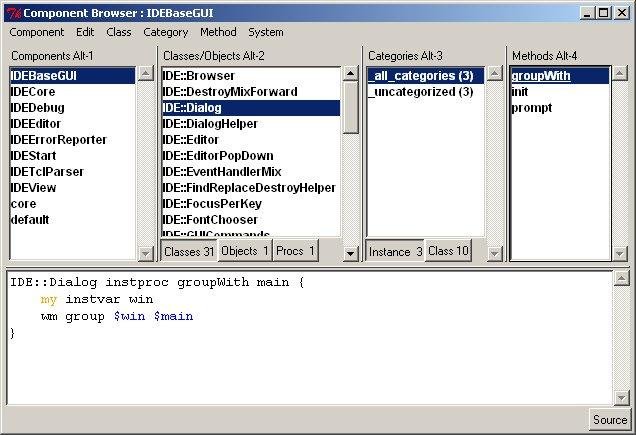
Task: Select IDEStart component
Action: (x=73, y=156)
